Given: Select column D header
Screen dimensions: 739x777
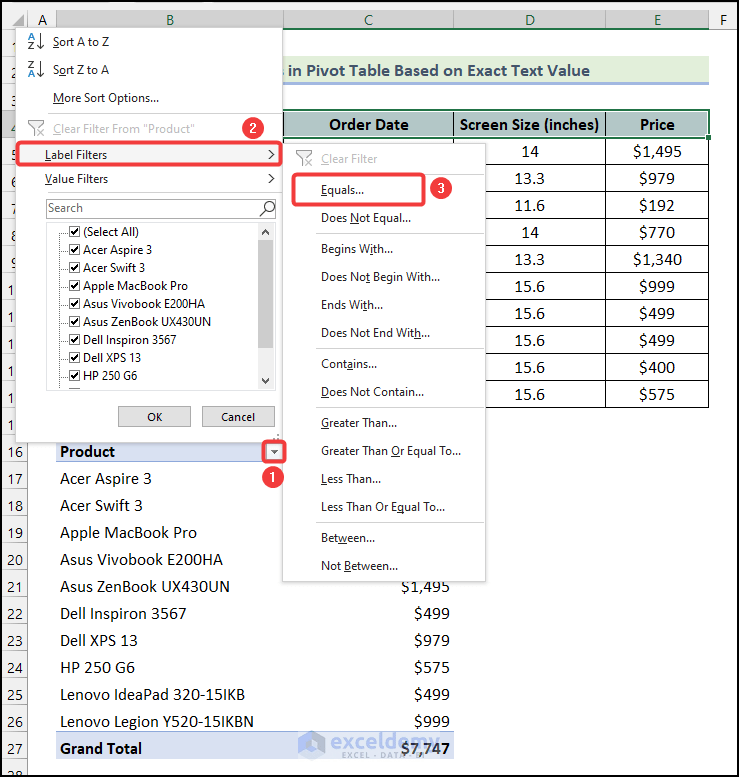Looking at the screenshot, I should coord(529,20).
